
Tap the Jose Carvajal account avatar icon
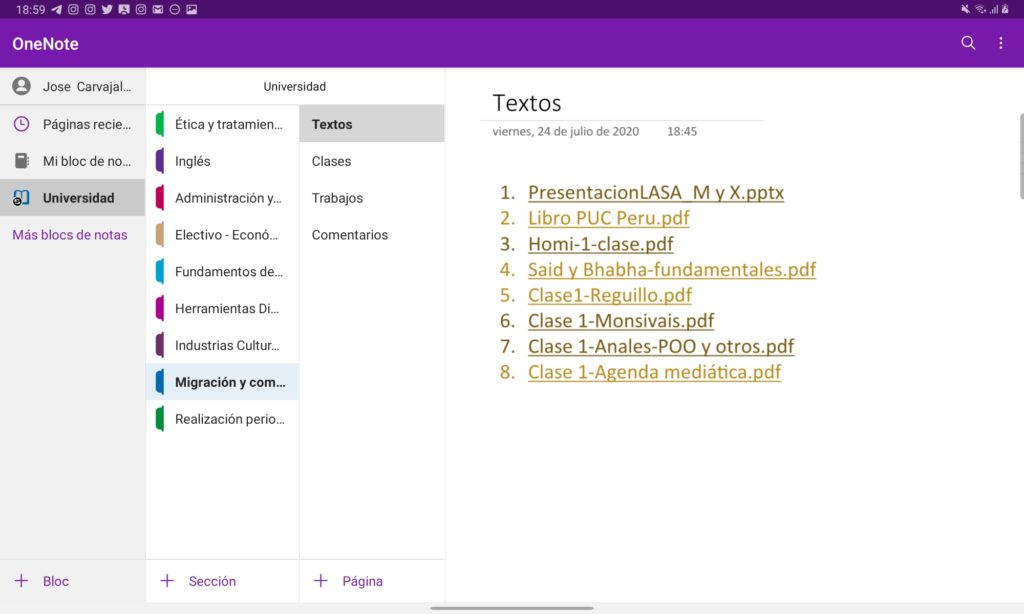pos(22,86)
